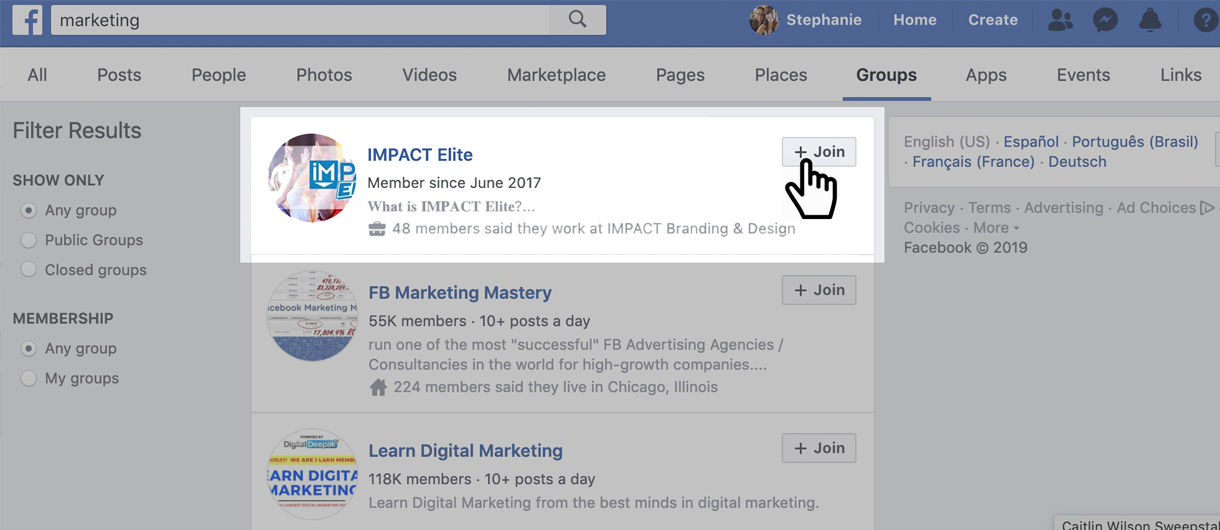Click the Facebook logo icon
1220x530 pixels.
[x=27, y=20]
